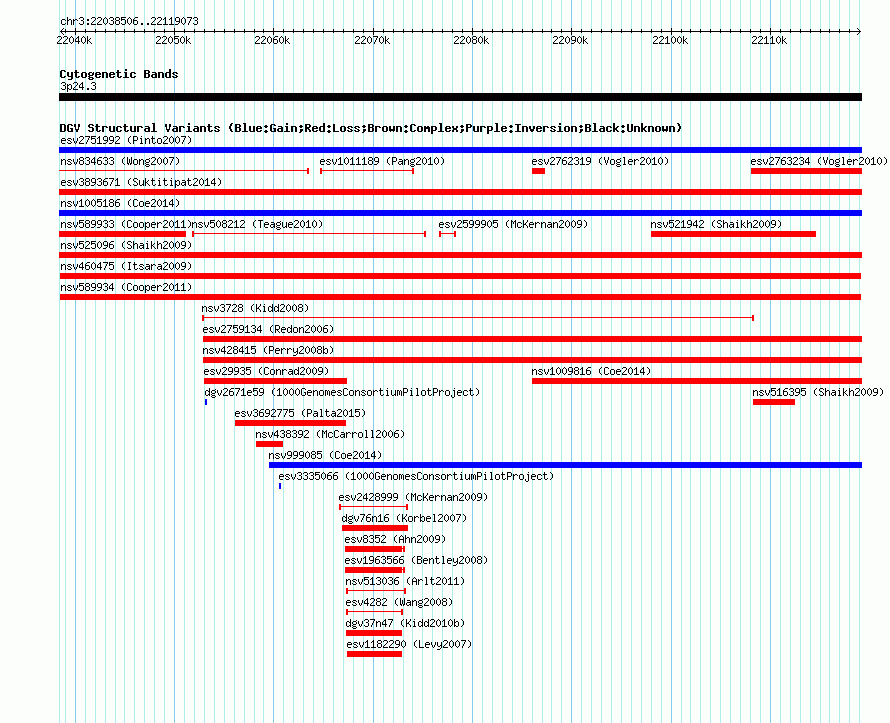Screen dimensions: 890x723
Task: Click the esv2751992 (Pinto2007) variant label
Action: [126, 140]
